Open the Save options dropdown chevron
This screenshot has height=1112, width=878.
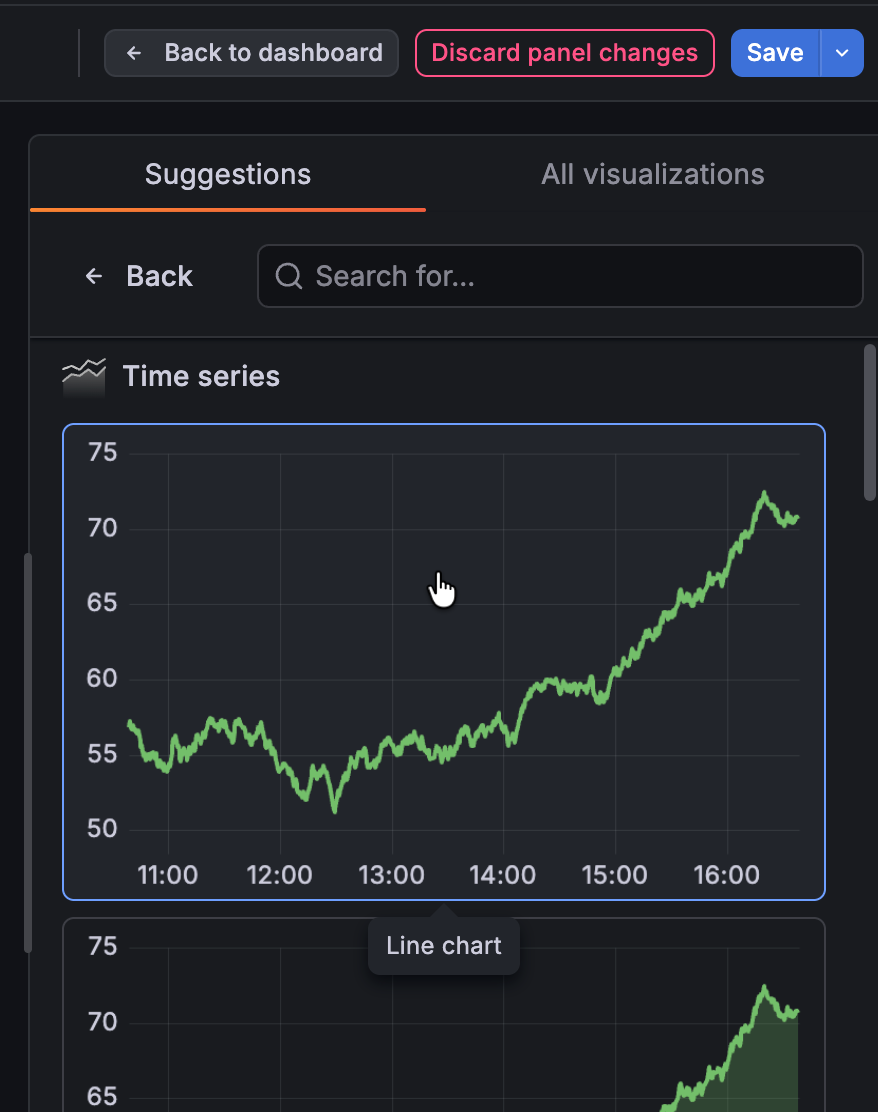840,52
